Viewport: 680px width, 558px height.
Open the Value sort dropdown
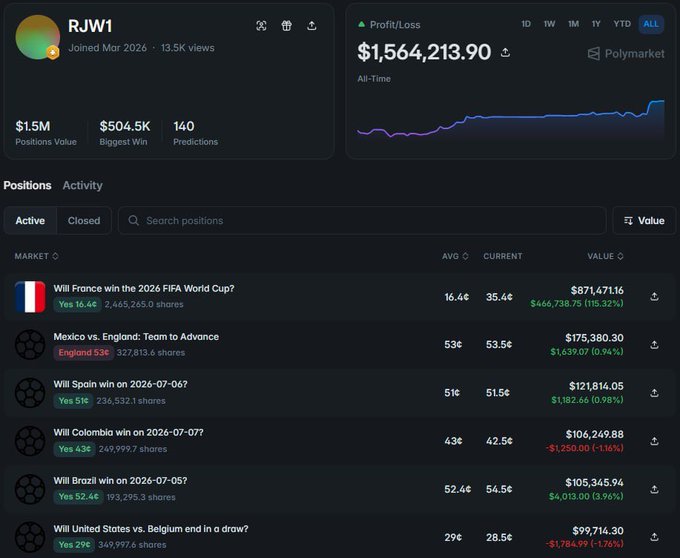pos(644,220)
